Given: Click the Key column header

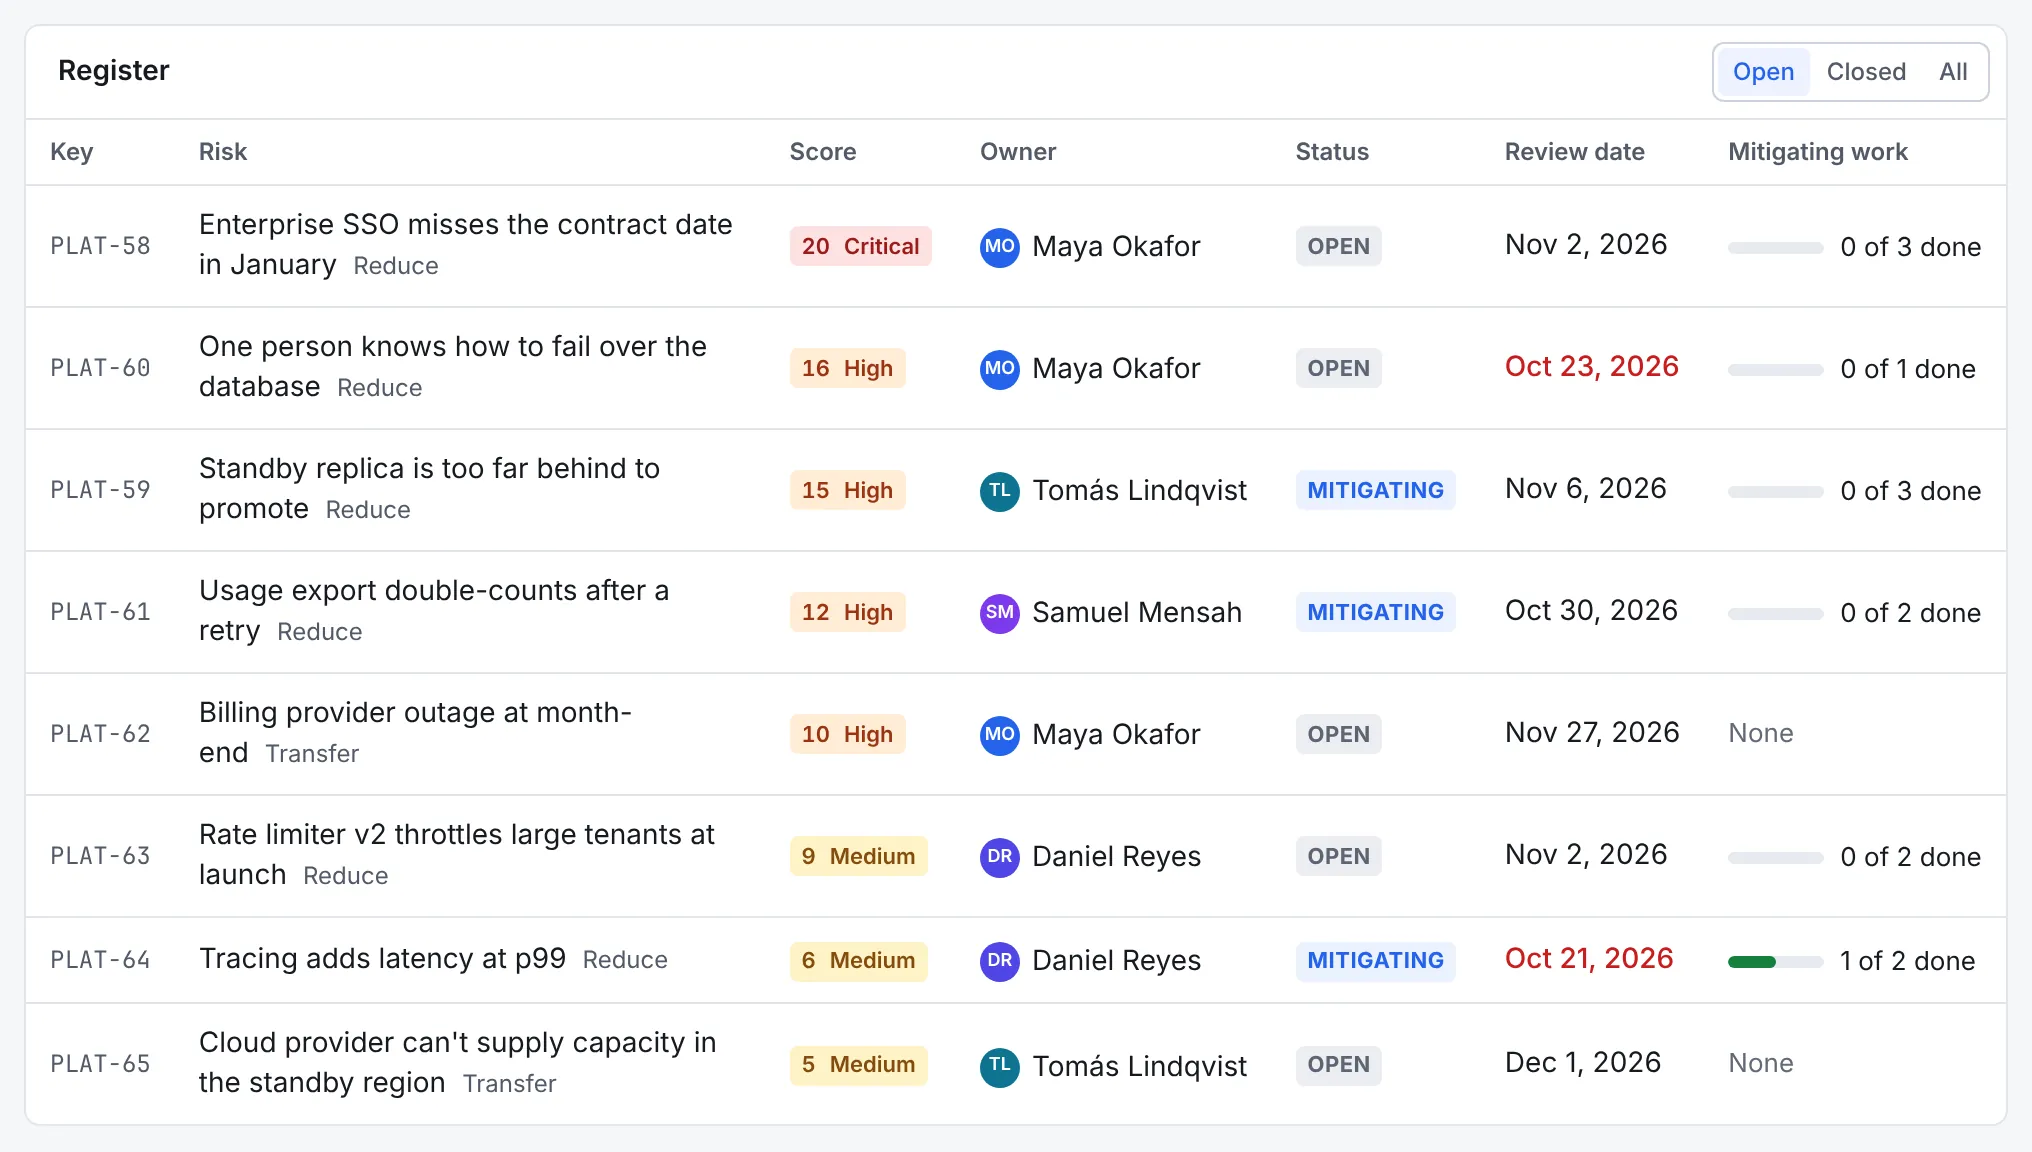Looking at the screenshot, I should click(71, 152).
